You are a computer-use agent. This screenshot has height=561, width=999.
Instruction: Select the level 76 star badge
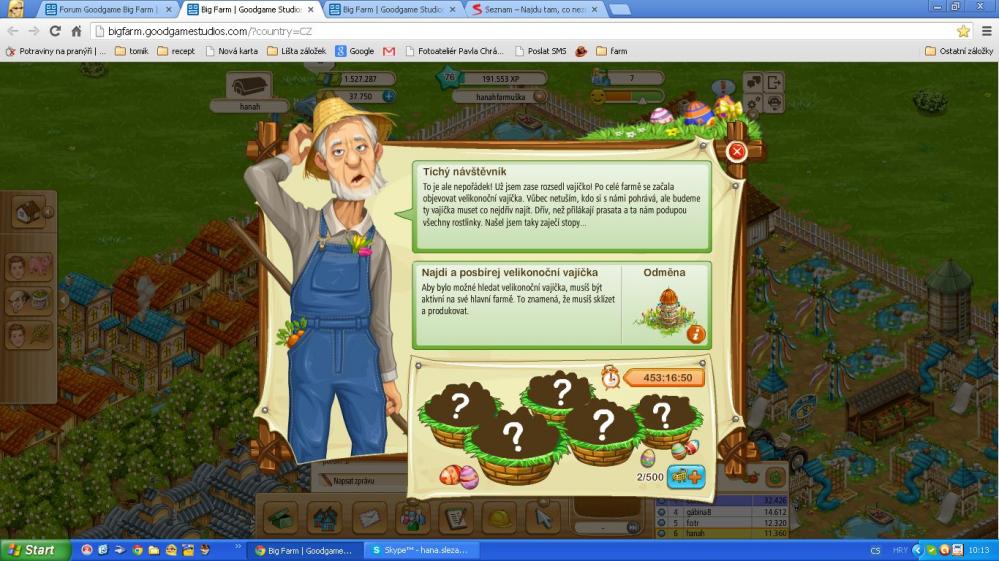pos(449,78)
